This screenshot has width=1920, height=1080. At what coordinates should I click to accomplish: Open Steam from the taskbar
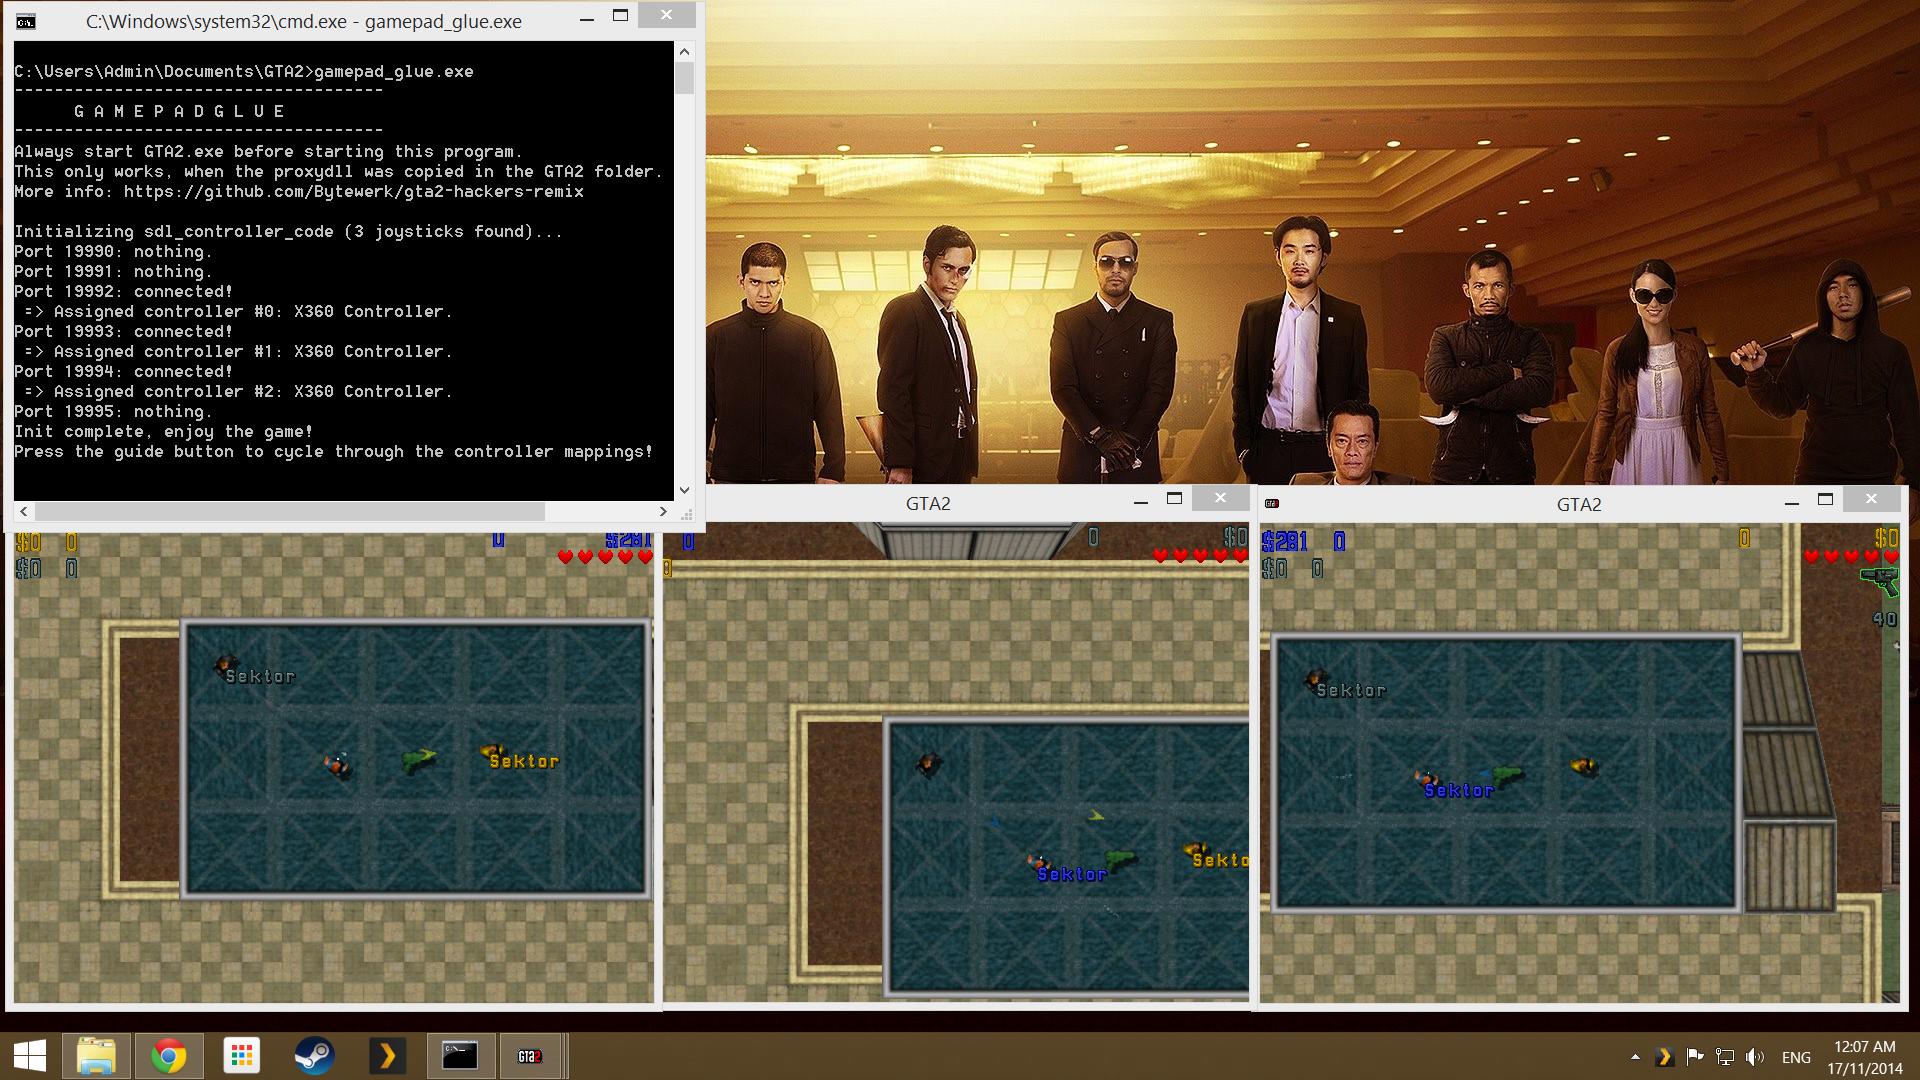point(314,1056)
